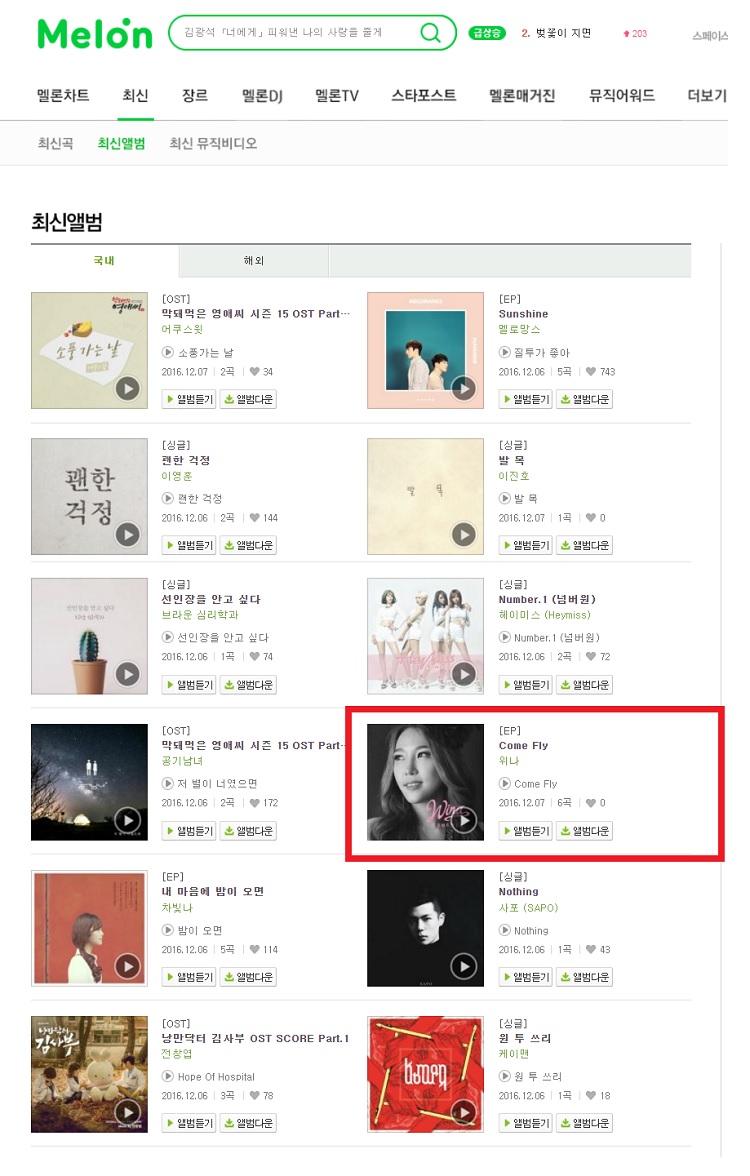Image resolution: width=750 pixels, height=1176 pixels.
Task: Play the Sunshine album cover overlay
Action: click(x=464, y=388)
